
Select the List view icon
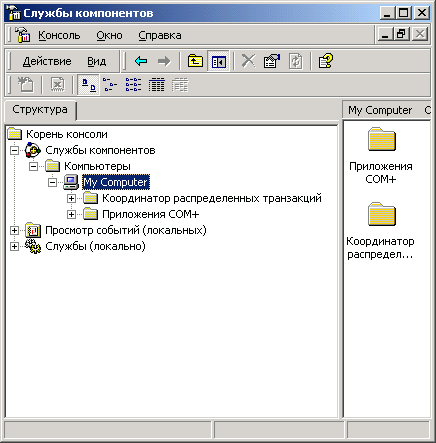pos(133,85)
